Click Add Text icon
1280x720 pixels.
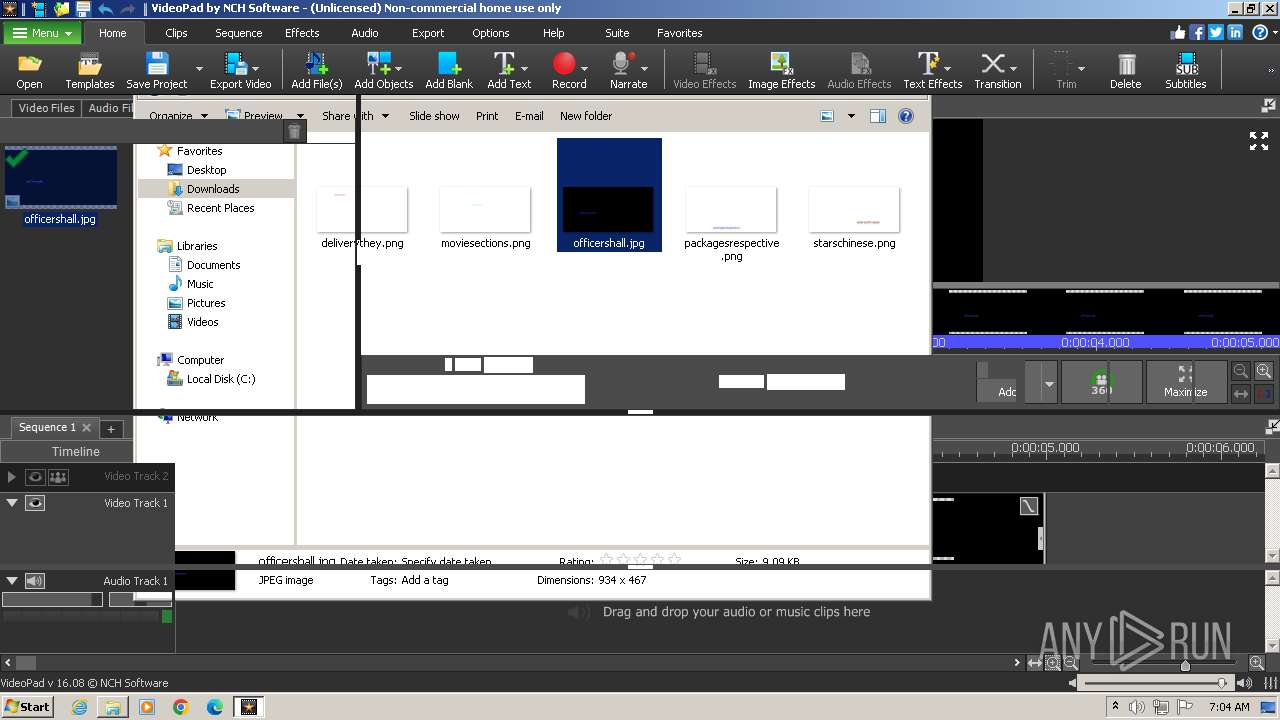click(x=504, y=70)
